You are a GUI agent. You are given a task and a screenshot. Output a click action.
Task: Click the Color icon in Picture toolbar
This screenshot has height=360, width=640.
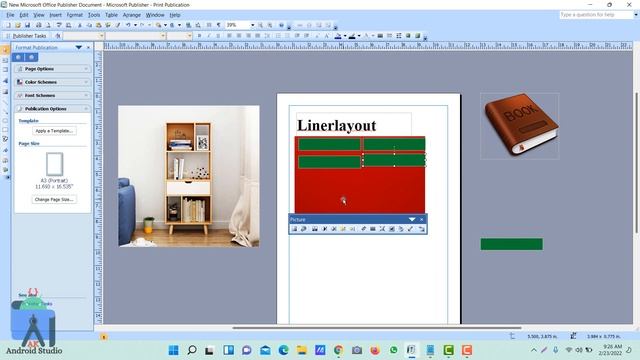coord(315,229)
